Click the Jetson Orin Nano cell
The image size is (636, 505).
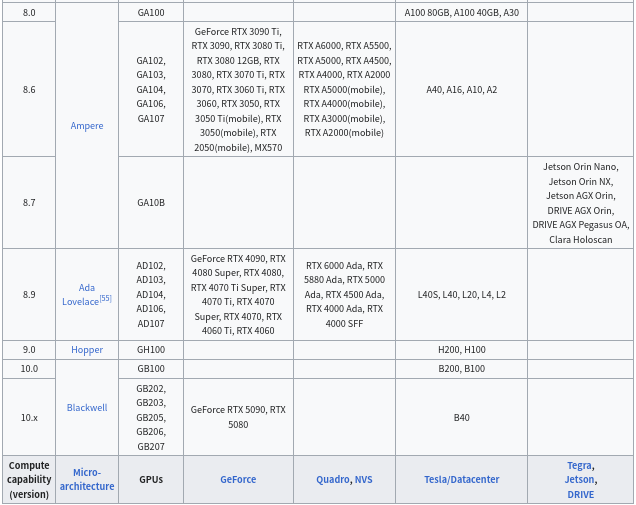580,202
